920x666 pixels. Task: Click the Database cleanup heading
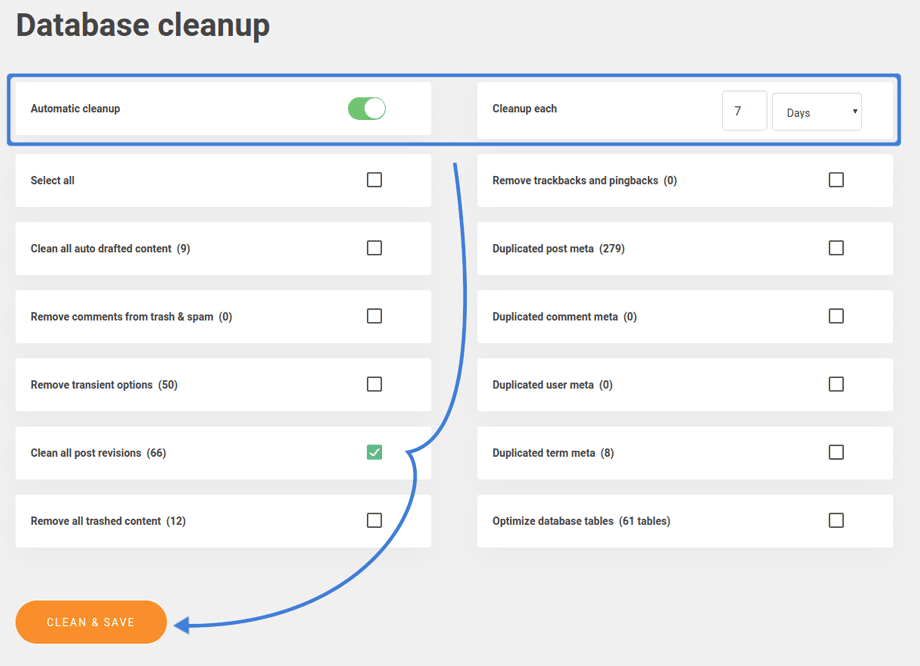tap(143, 25)
